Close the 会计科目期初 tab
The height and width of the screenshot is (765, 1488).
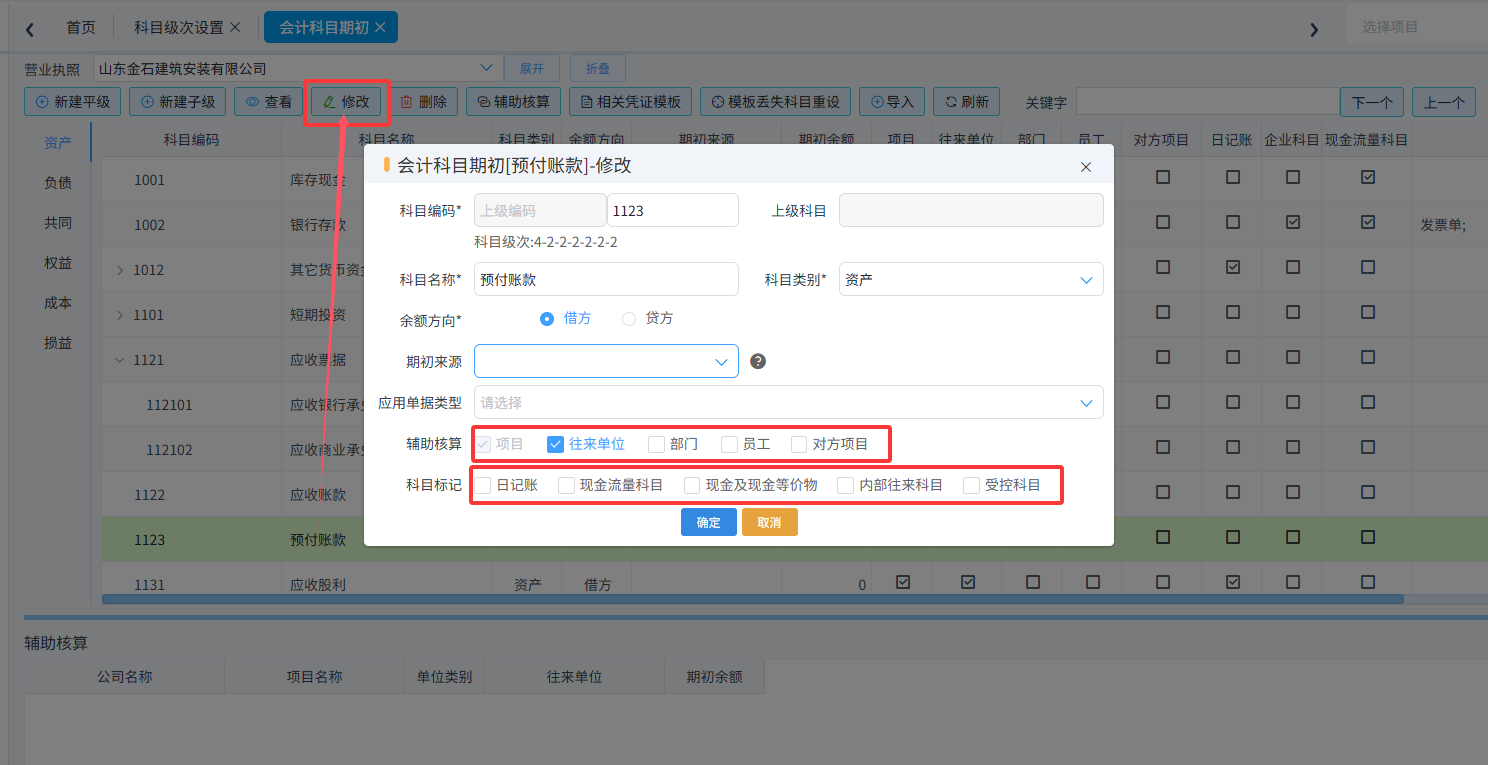pos(380,27)
